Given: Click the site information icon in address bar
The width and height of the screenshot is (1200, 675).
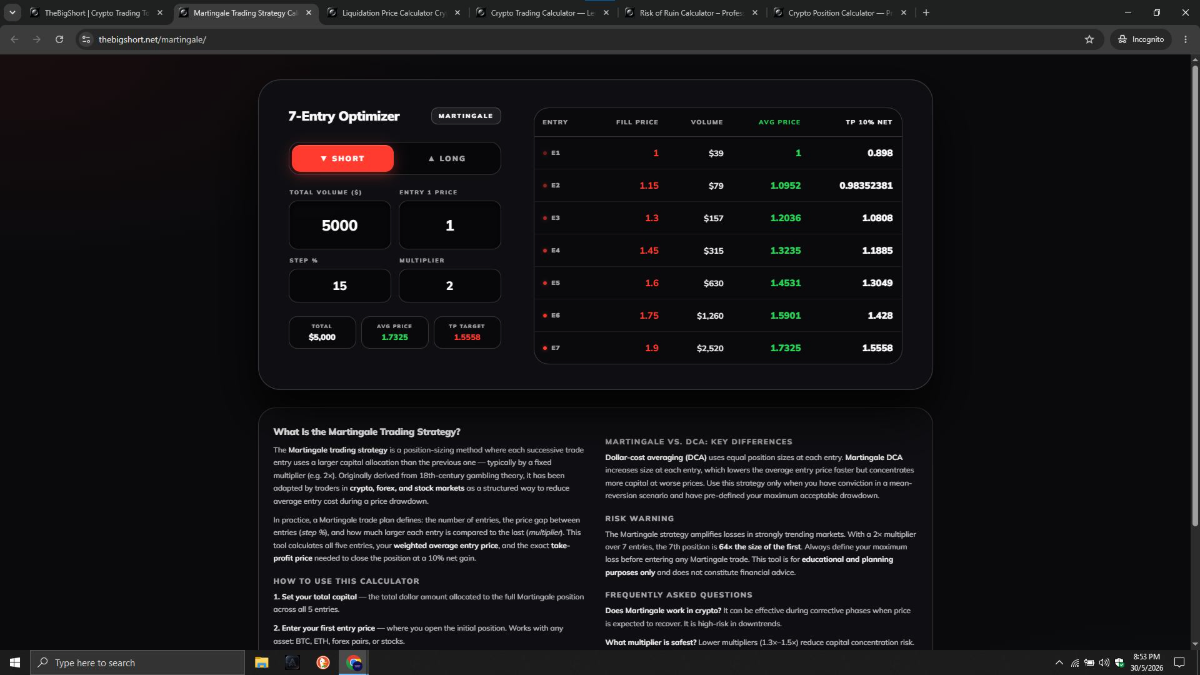Looking at the screenshot, I should (x=86, y=39).
